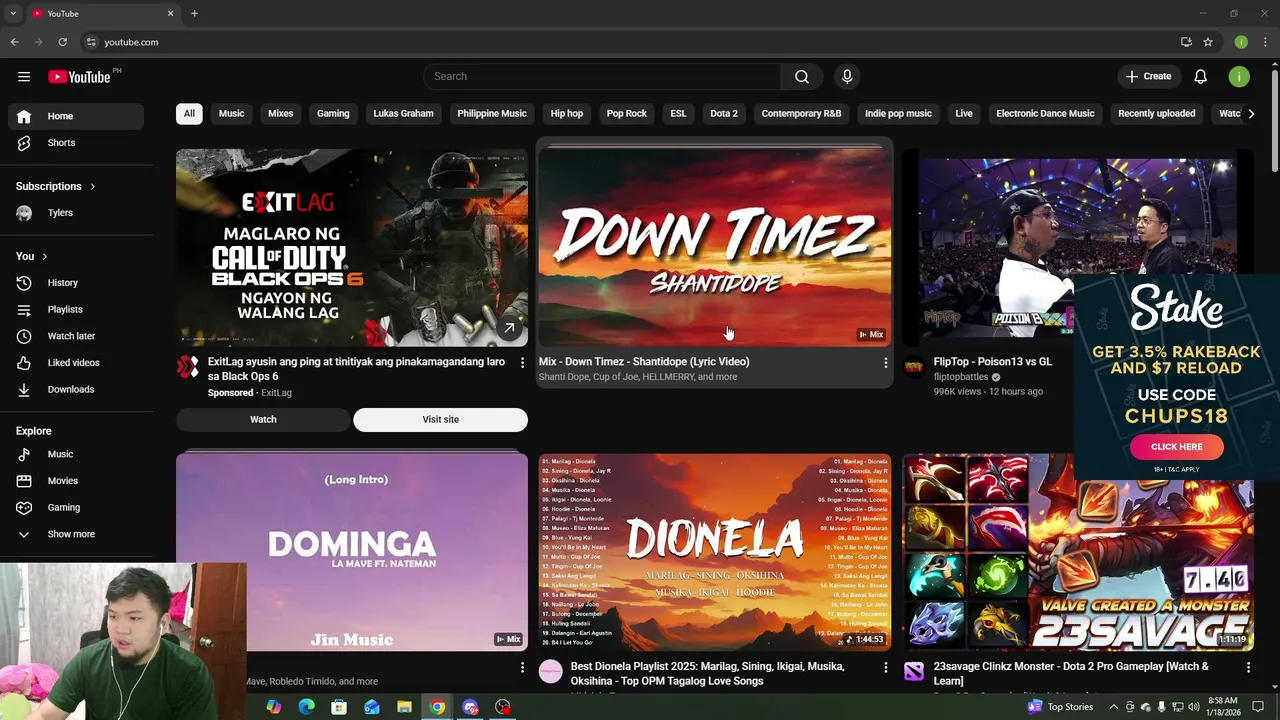This screenshot has width=1280, height=720.
Task: Click CLICK HERE on Stake overlay
Action: tap(1177, 447)
